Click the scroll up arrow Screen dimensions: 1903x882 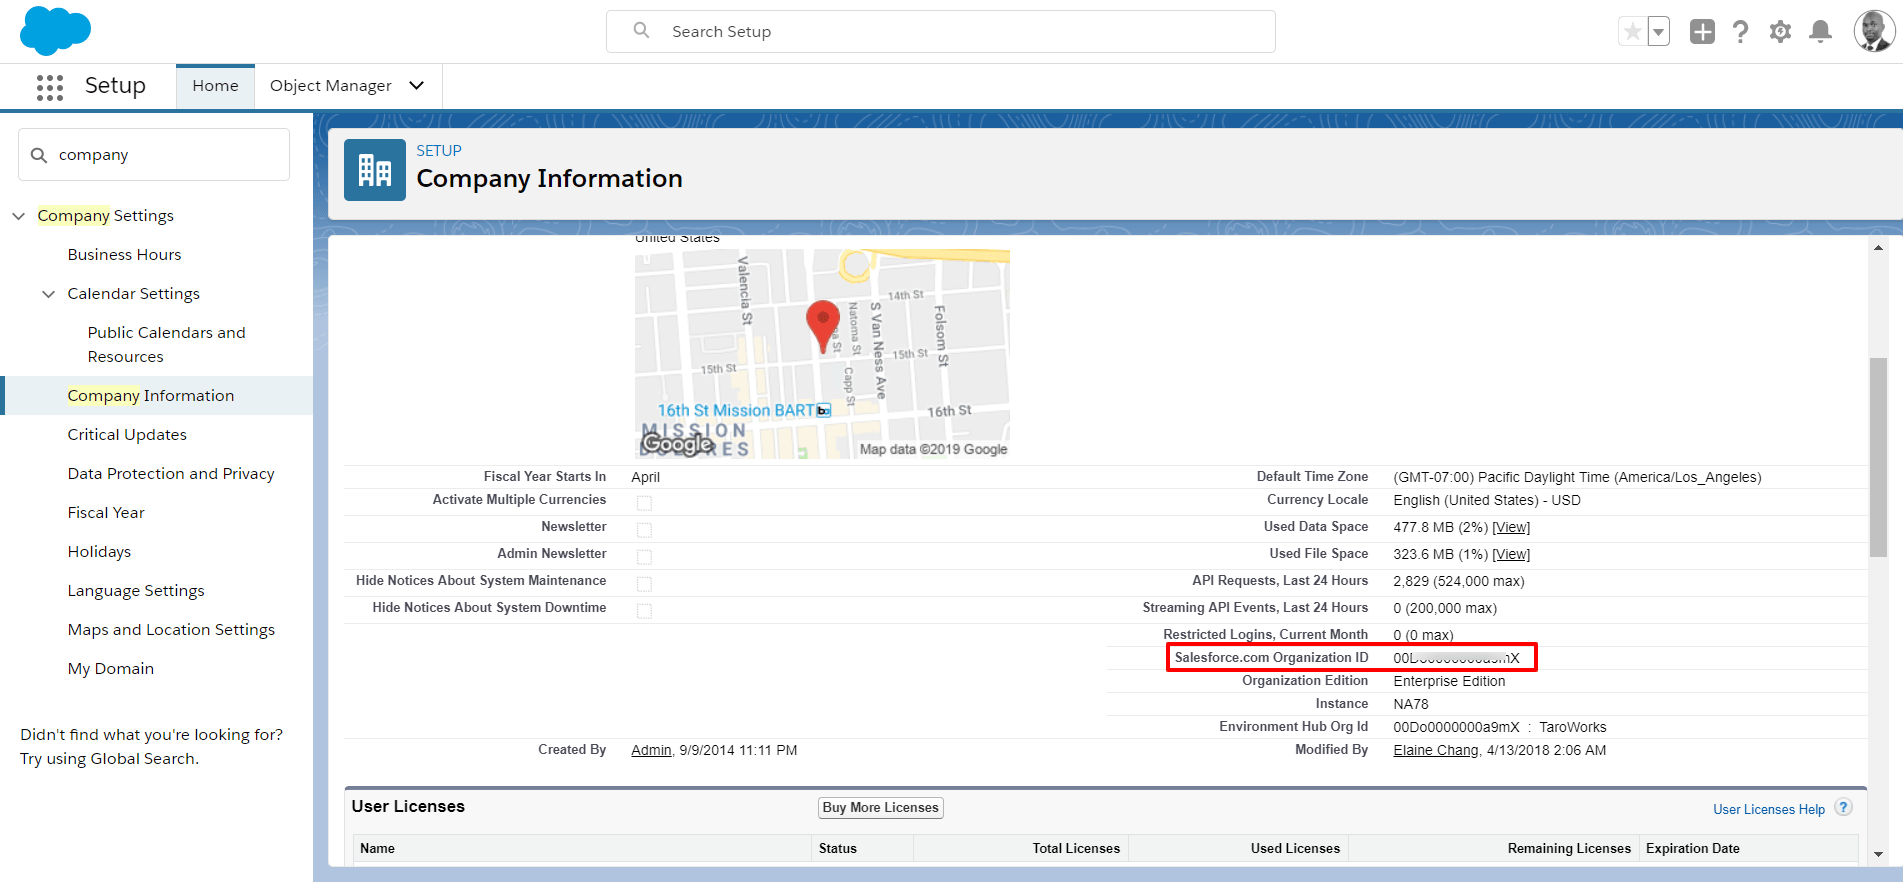coord(1878,247)
